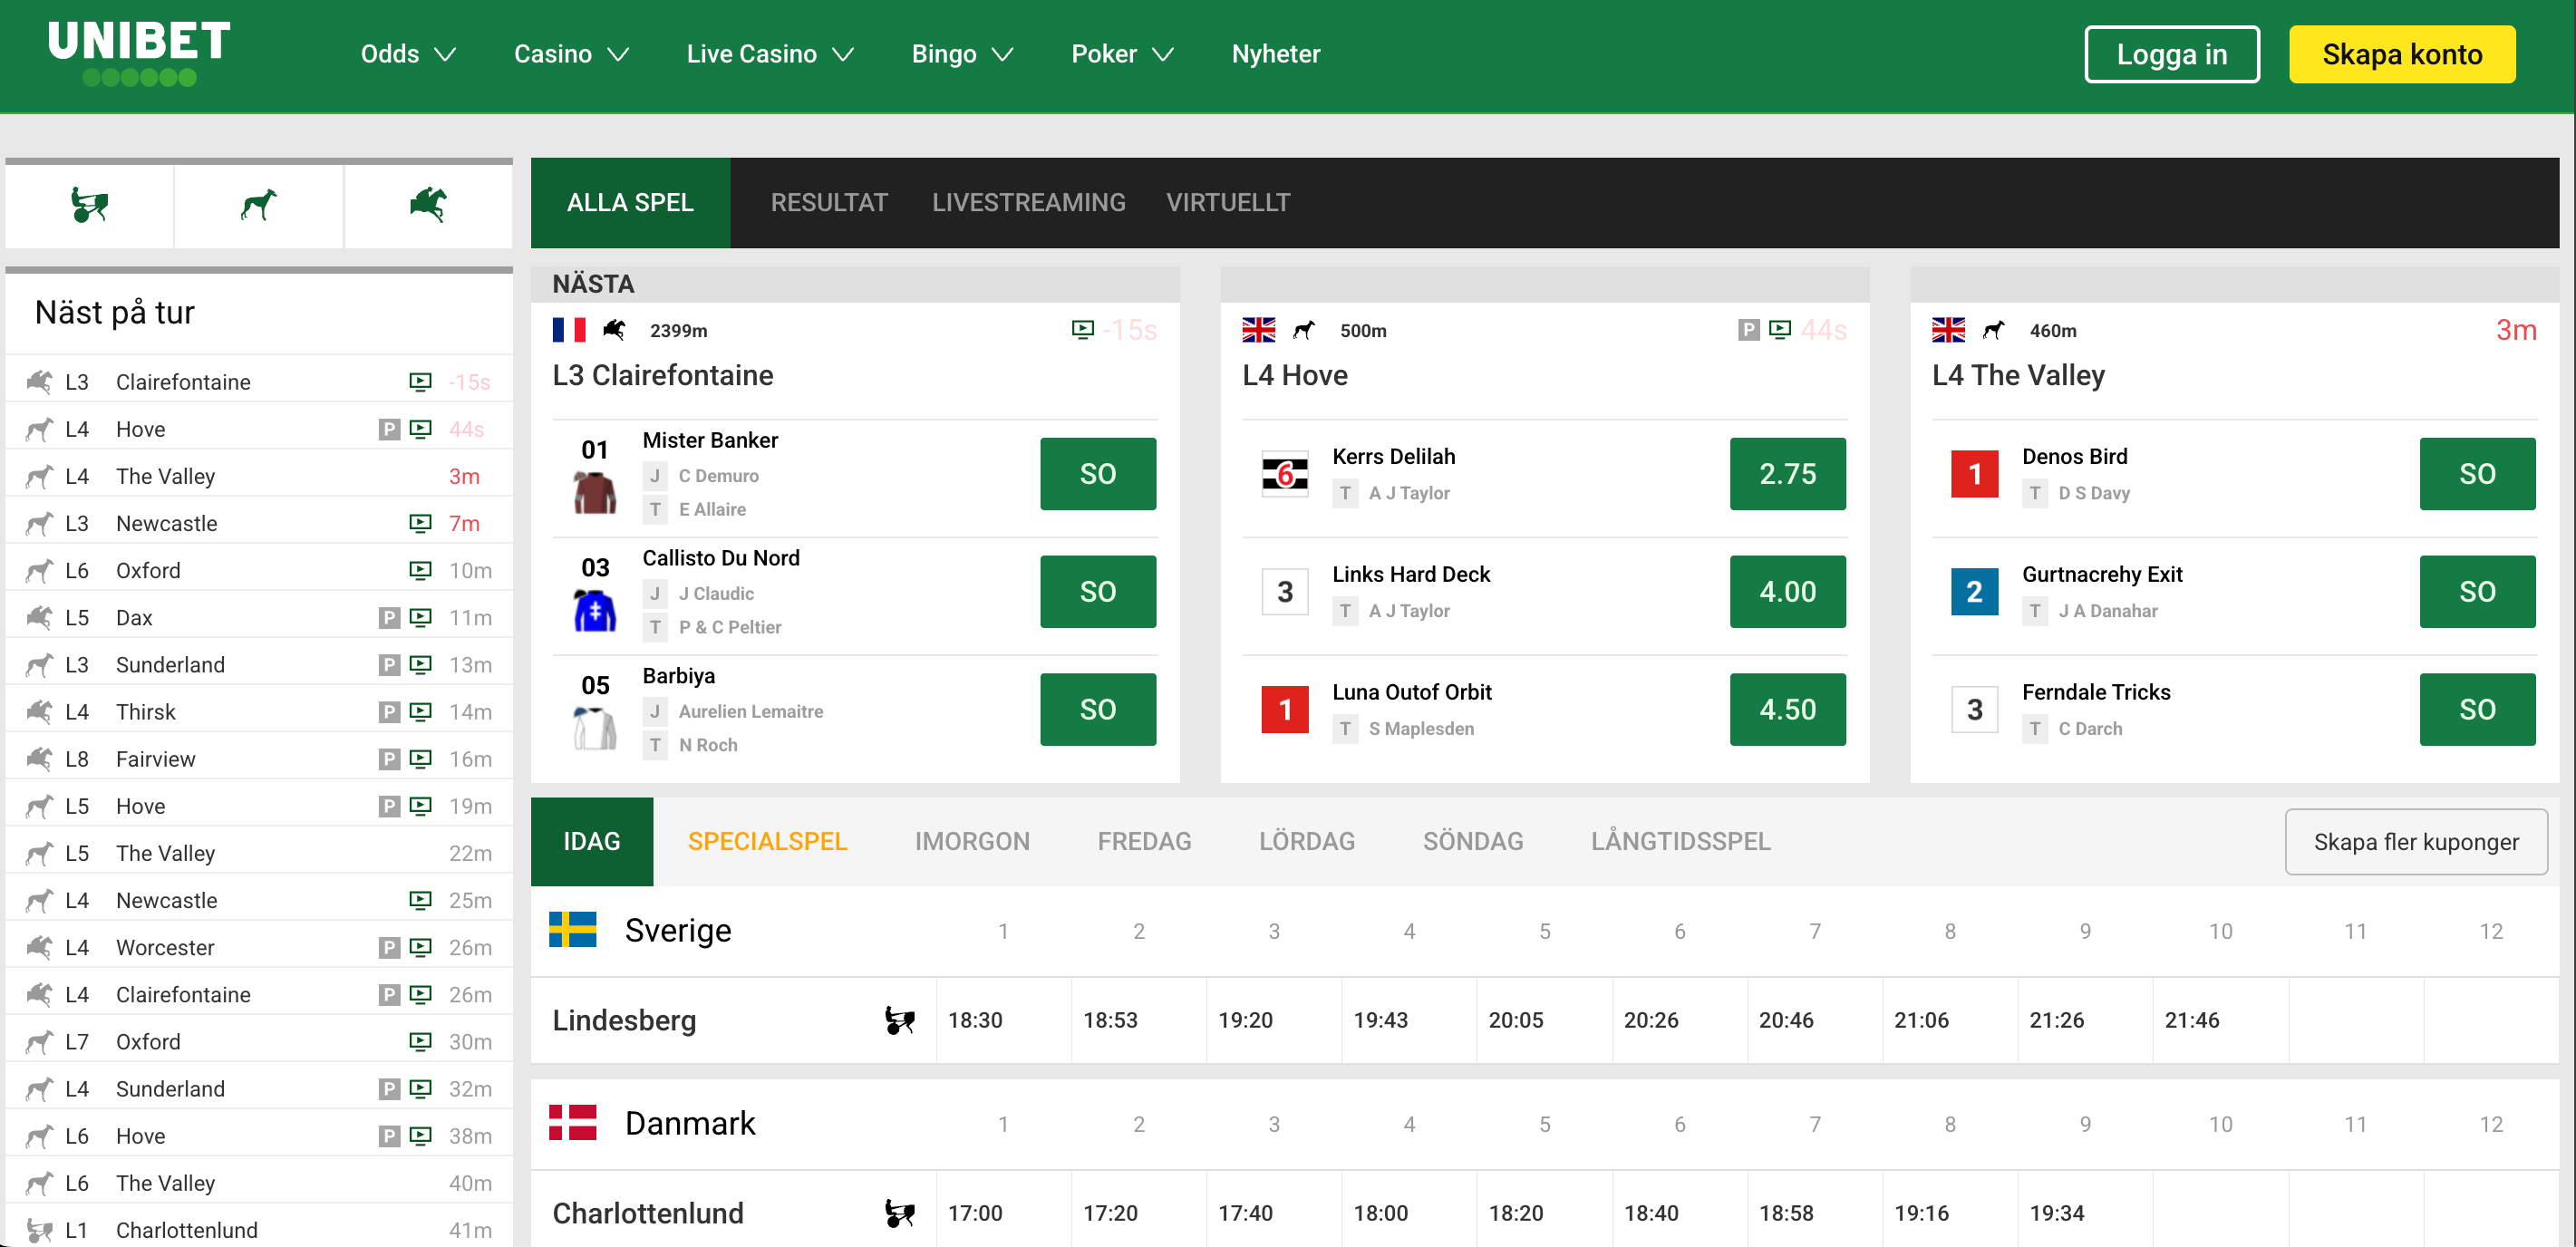Click livestream icon in L3 Clairefontaine card
Image resolution: width=2576 pixels, height=1247 pixels.
1082,329
